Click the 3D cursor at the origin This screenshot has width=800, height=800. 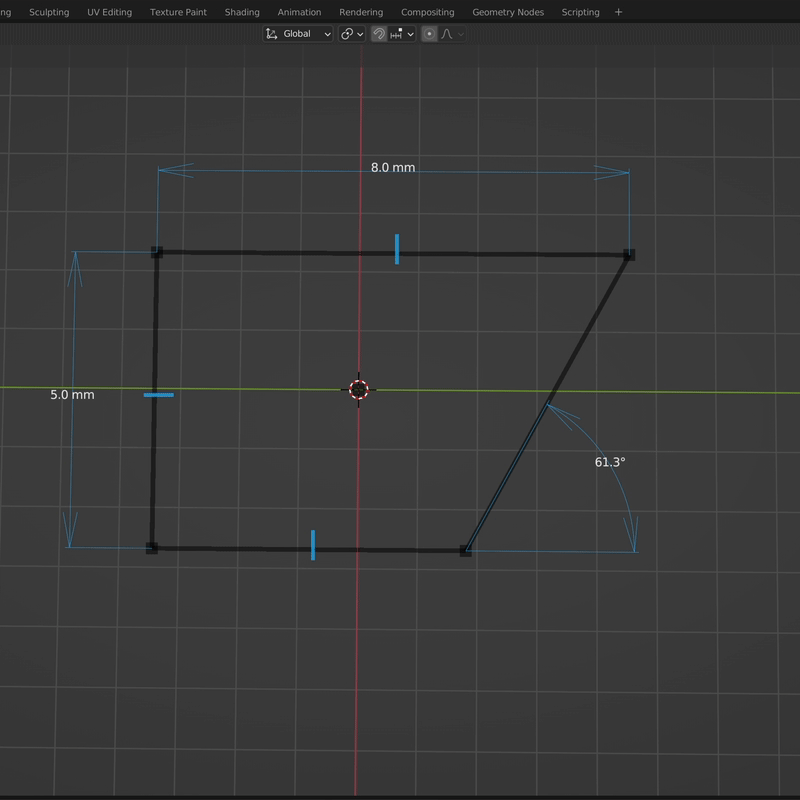(x=359, y=390)
